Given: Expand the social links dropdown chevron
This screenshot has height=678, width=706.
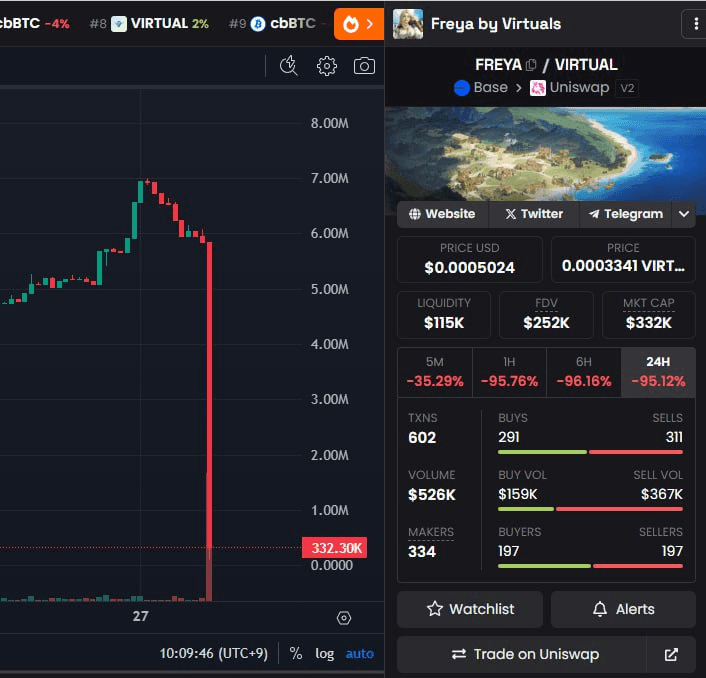Looking at the screenshot, I should 684,214.
